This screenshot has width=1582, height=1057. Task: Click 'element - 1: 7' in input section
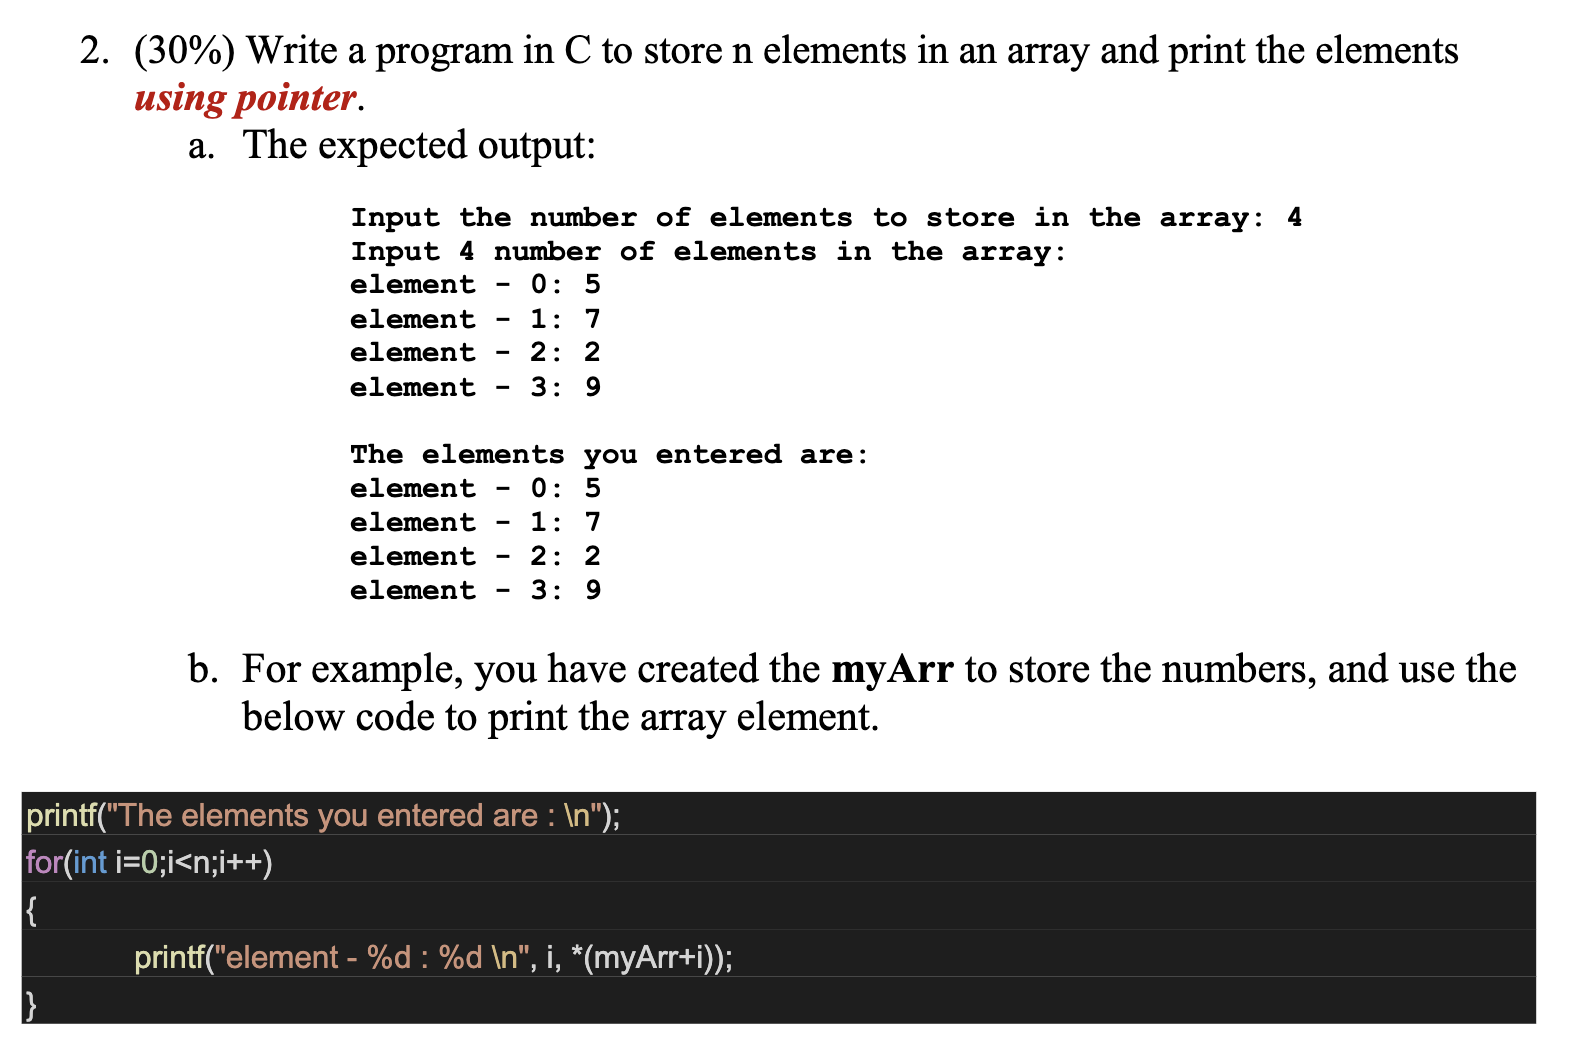[475, 319]
